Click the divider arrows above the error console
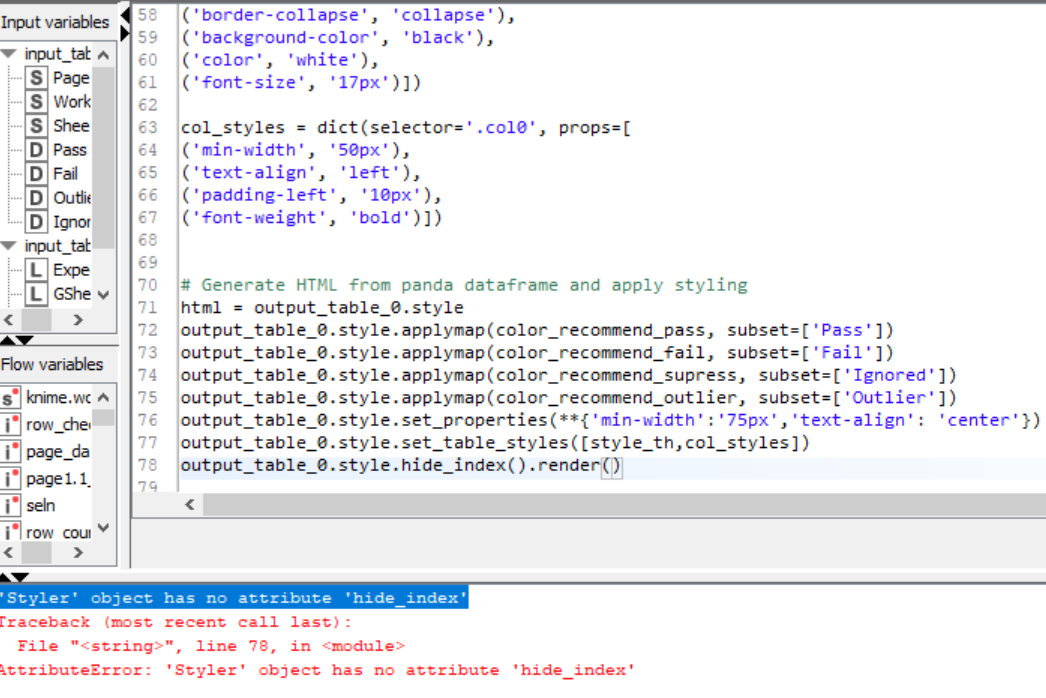 15,577
